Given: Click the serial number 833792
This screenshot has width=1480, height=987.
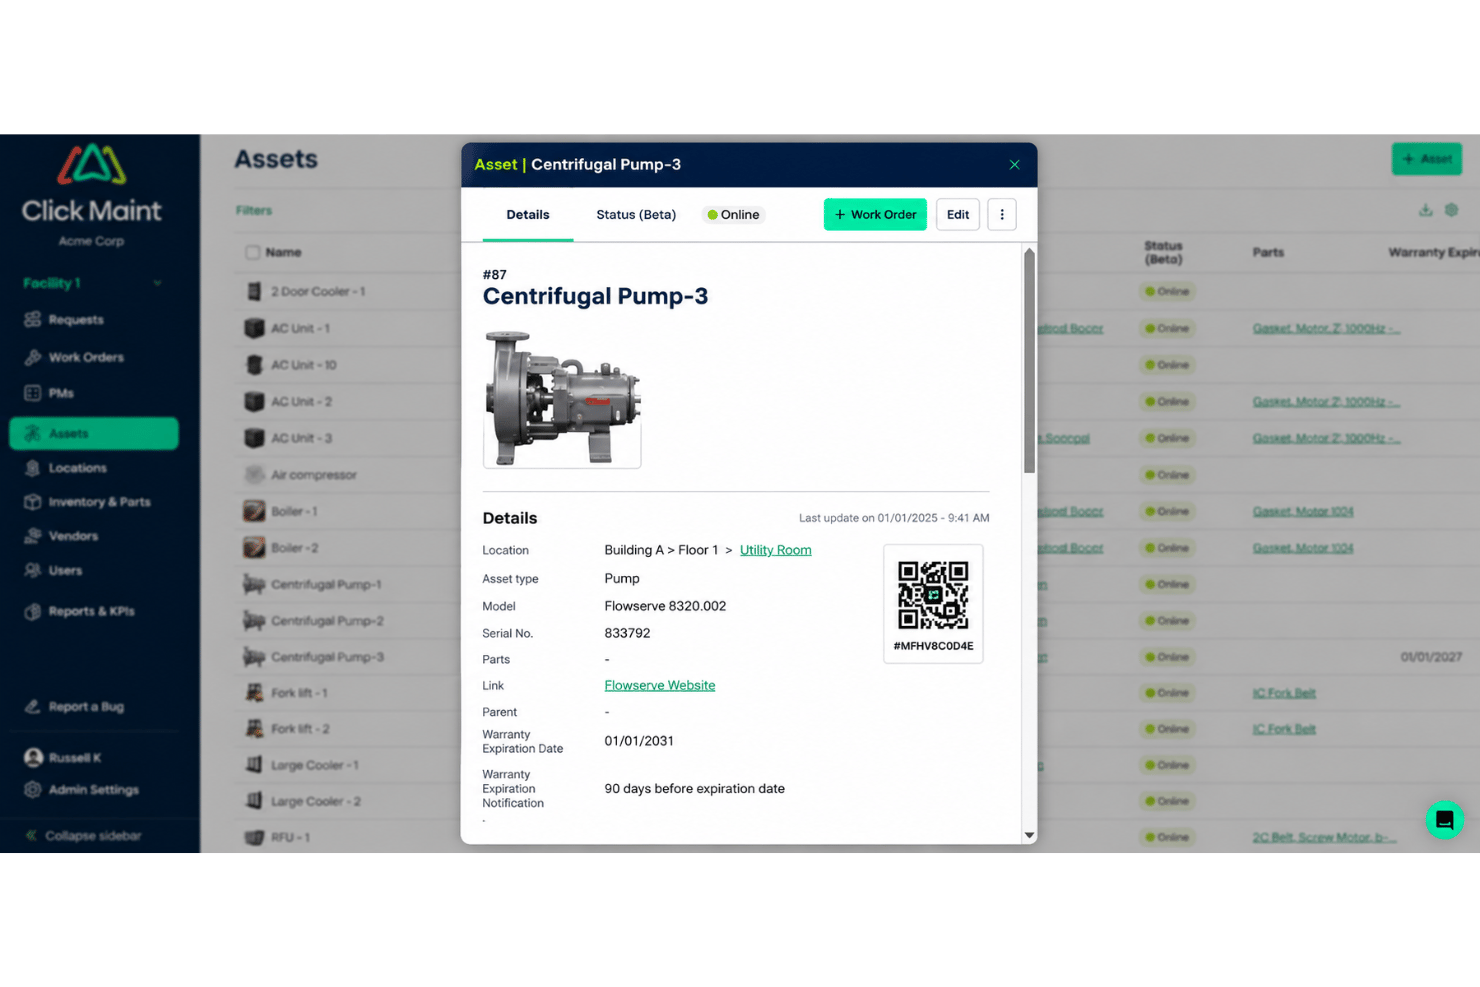Looking at the screenshot, I should coord(627,634).
